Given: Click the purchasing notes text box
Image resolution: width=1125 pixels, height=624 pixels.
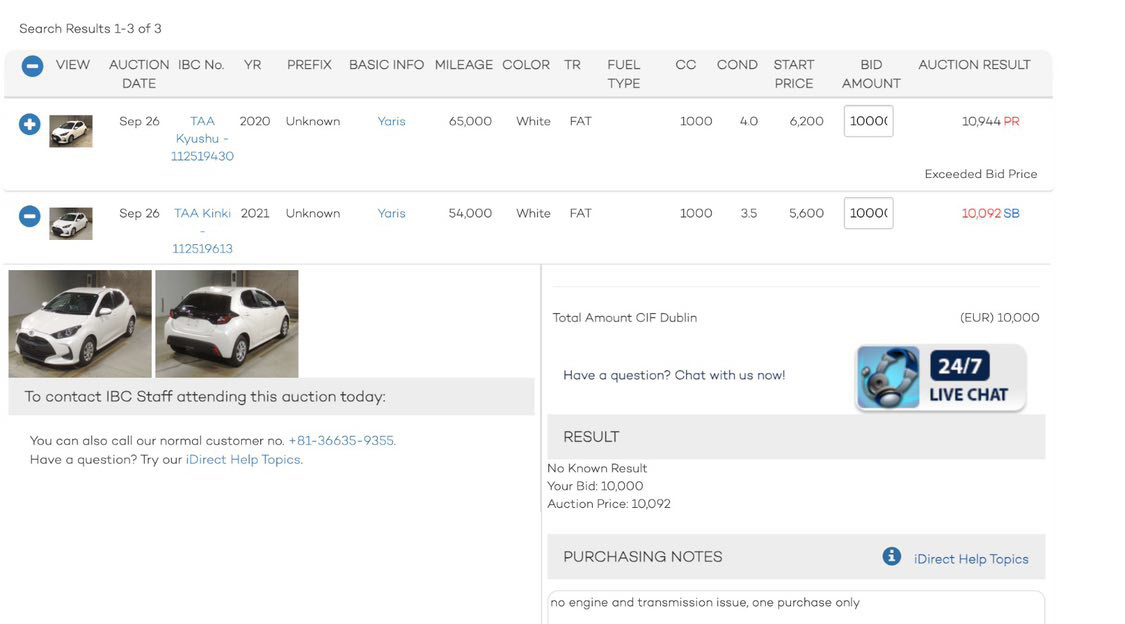Looking at the screenshot, I should 796,607.
